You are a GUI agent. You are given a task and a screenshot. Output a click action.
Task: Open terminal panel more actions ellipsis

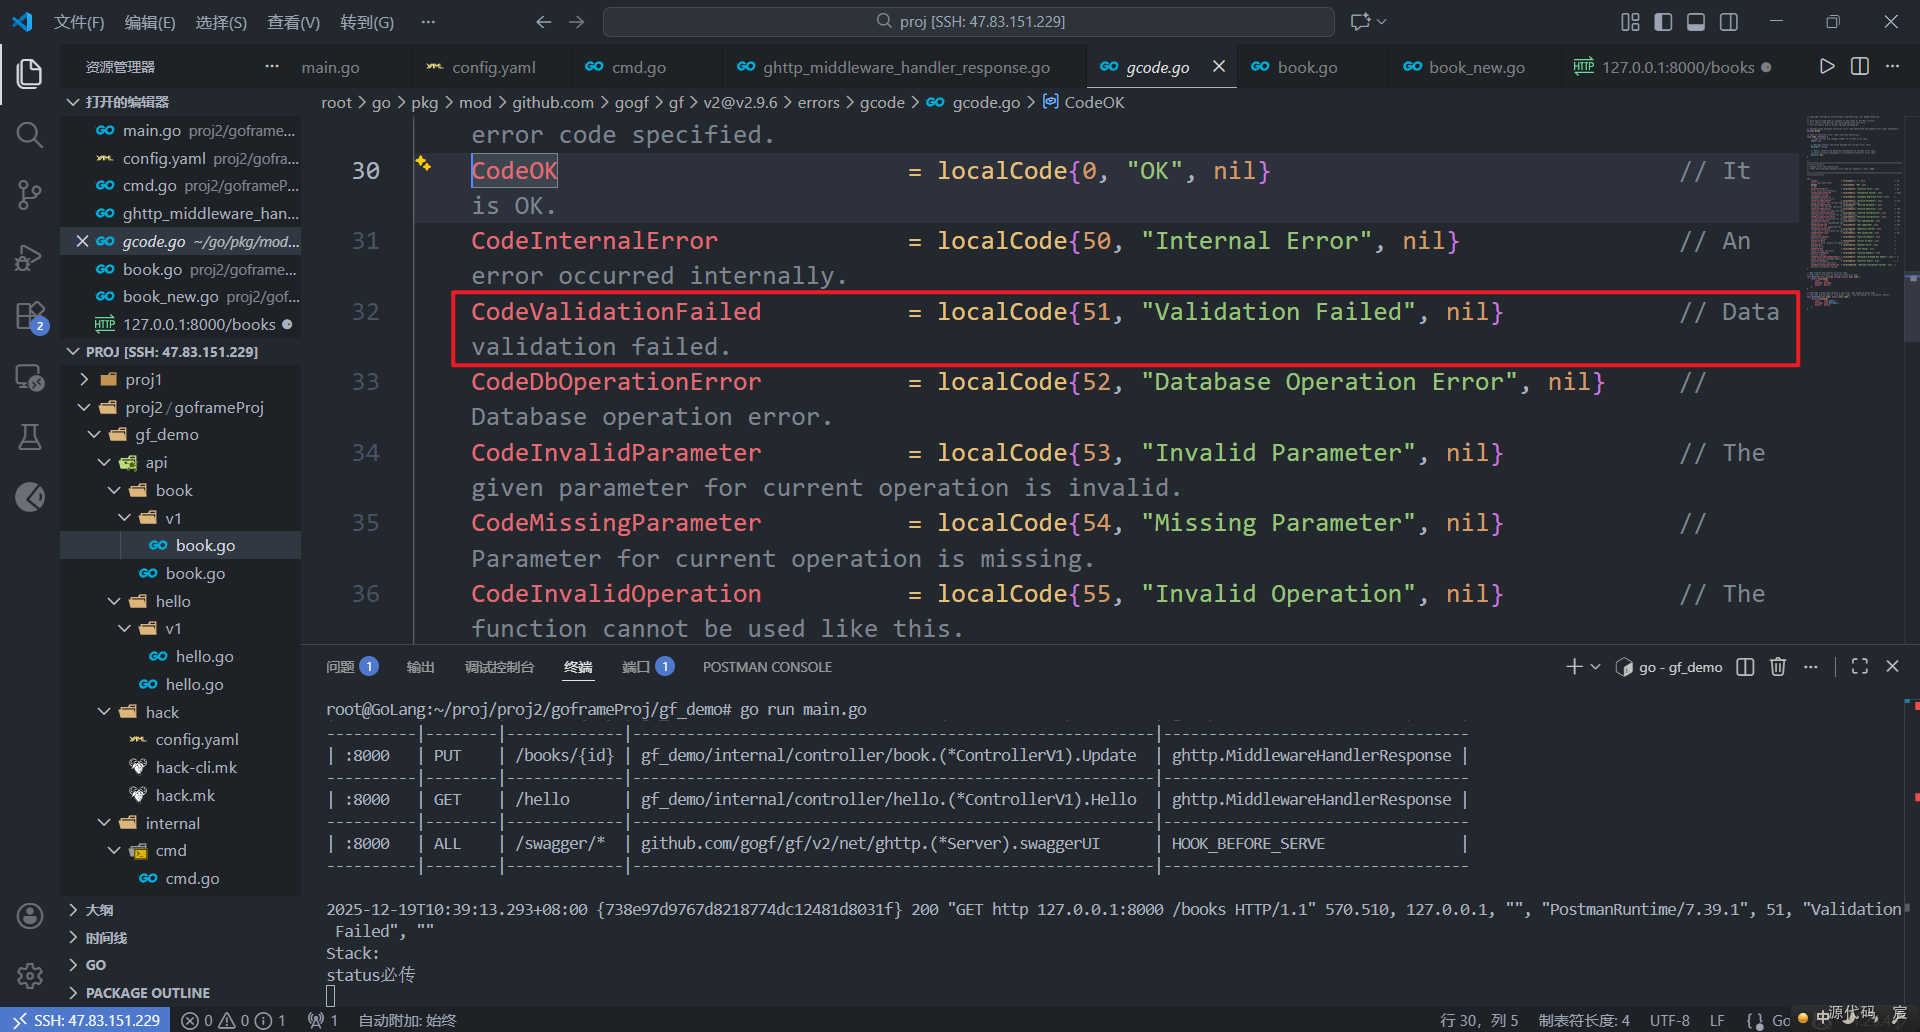pyautogui.click(x=1811, y=667)
